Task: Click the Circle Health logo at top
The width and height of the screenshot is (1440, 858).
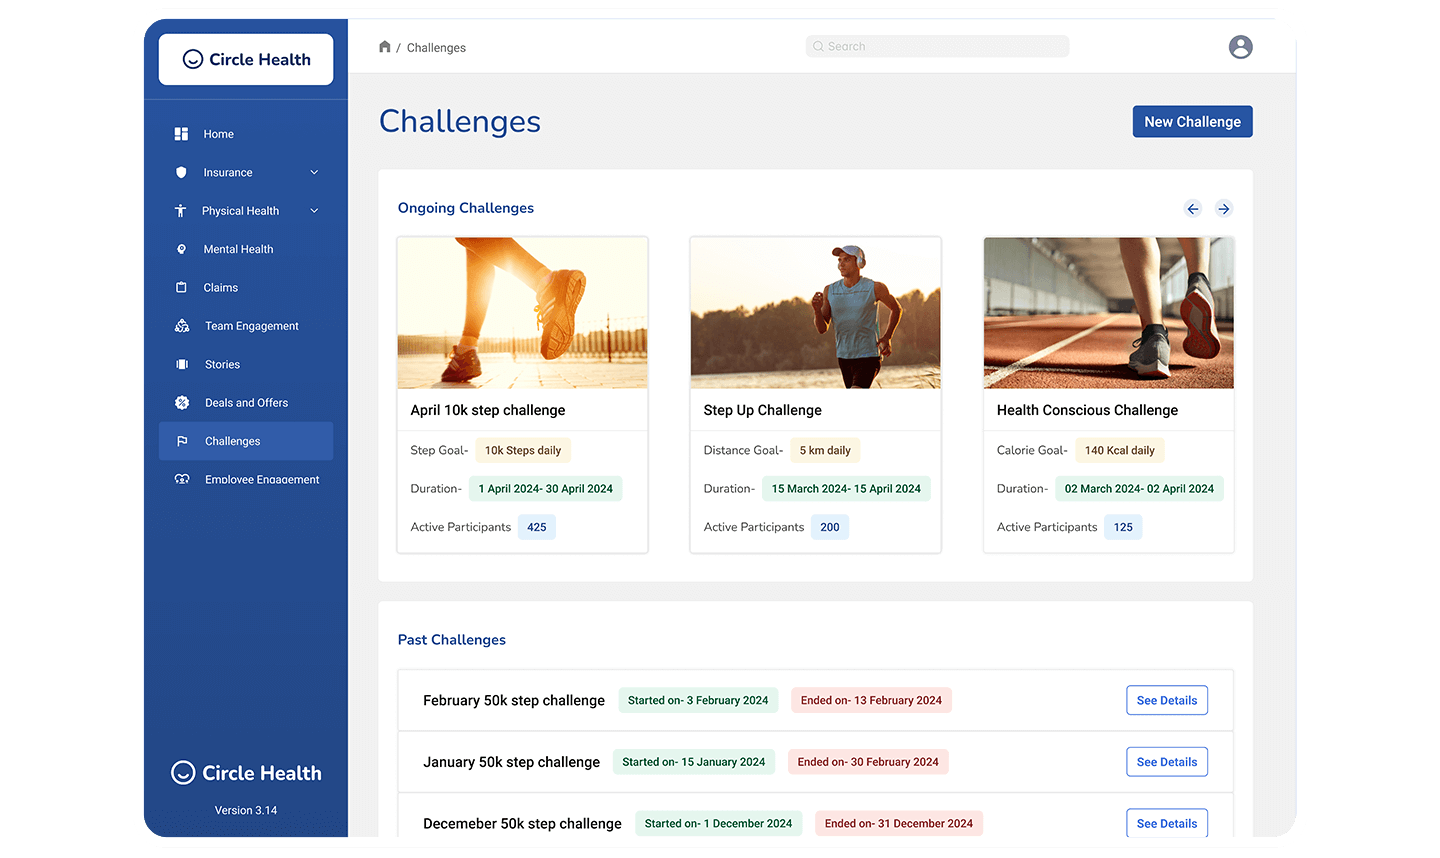Action: [x=246, y=59]
